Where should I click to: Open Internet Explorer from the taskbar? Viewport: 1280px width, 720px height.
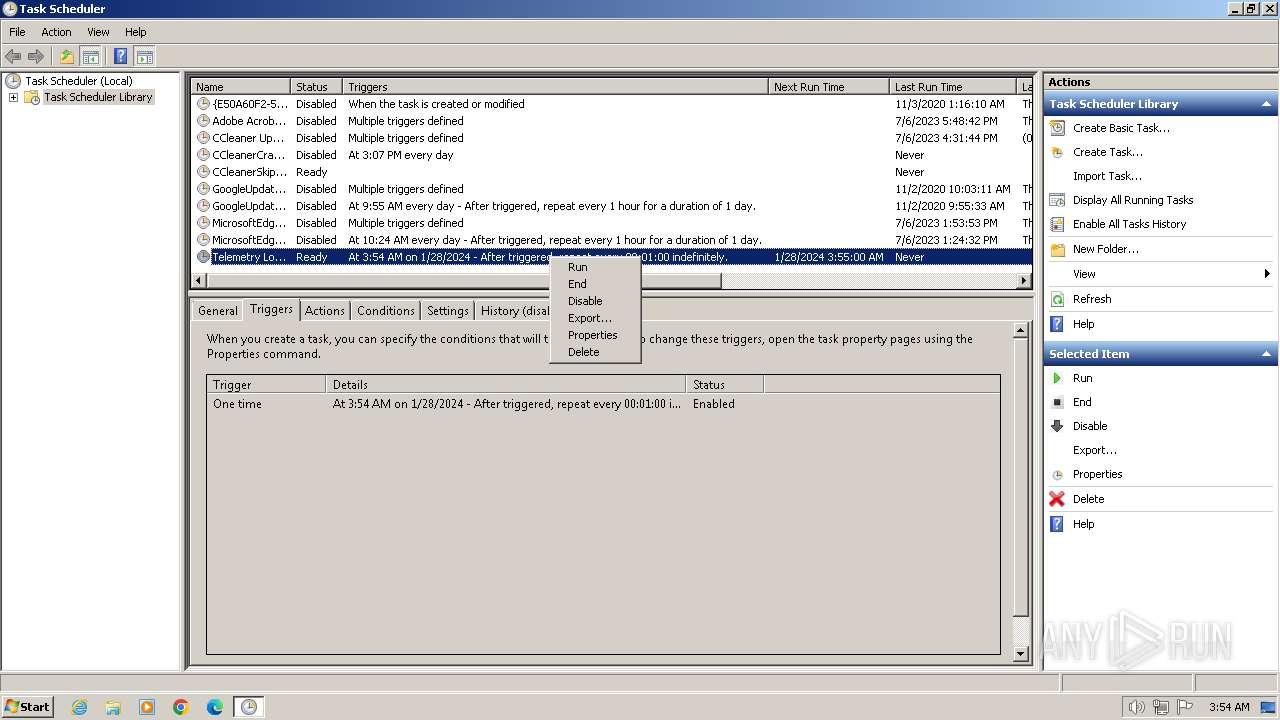pos(80,707)
